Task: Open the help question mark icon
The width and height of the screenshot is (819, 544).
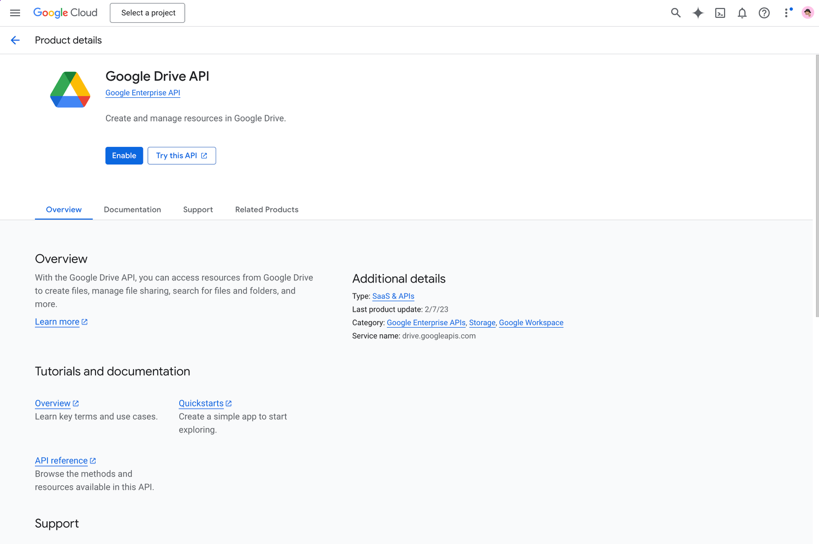Action: pos(764,13)
